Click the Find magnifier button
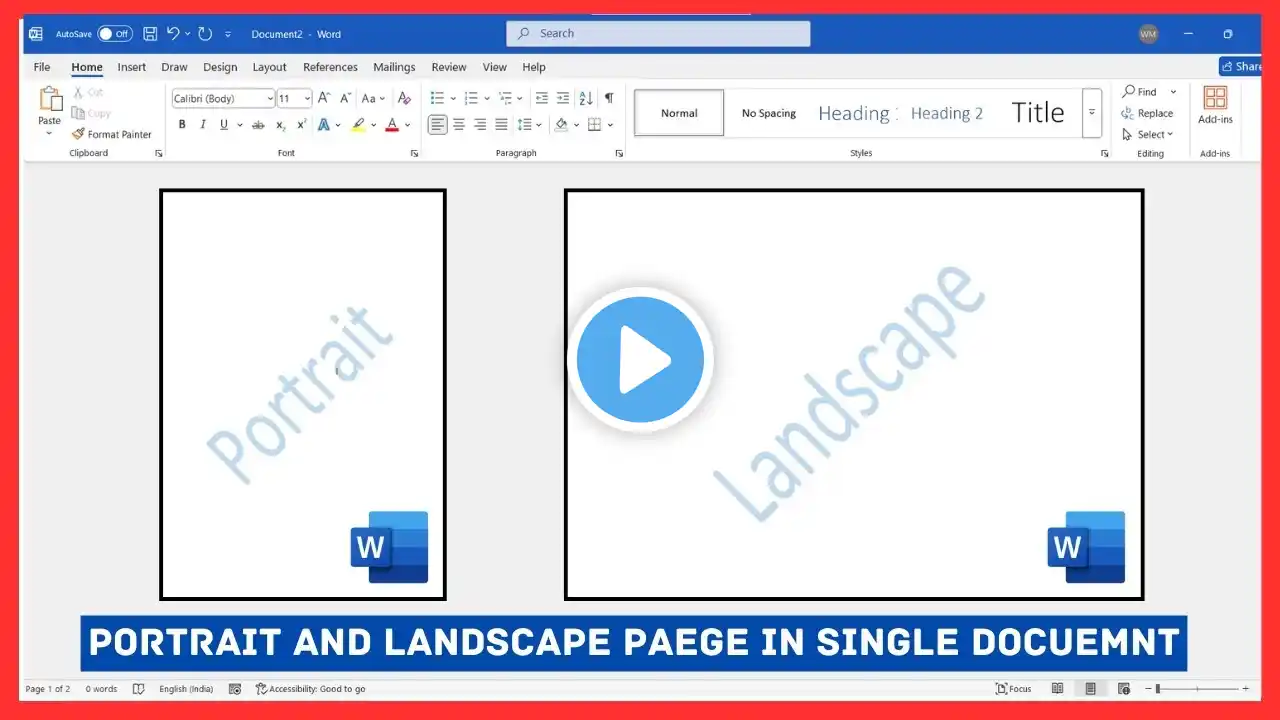The image size is (1280, 720). pyautogui.click(x=1140, y=91)
